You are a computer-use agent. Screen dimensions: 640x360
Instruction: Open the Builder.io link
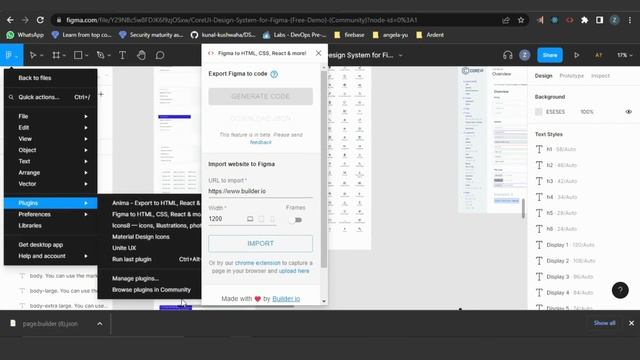[x=286, y=299]
